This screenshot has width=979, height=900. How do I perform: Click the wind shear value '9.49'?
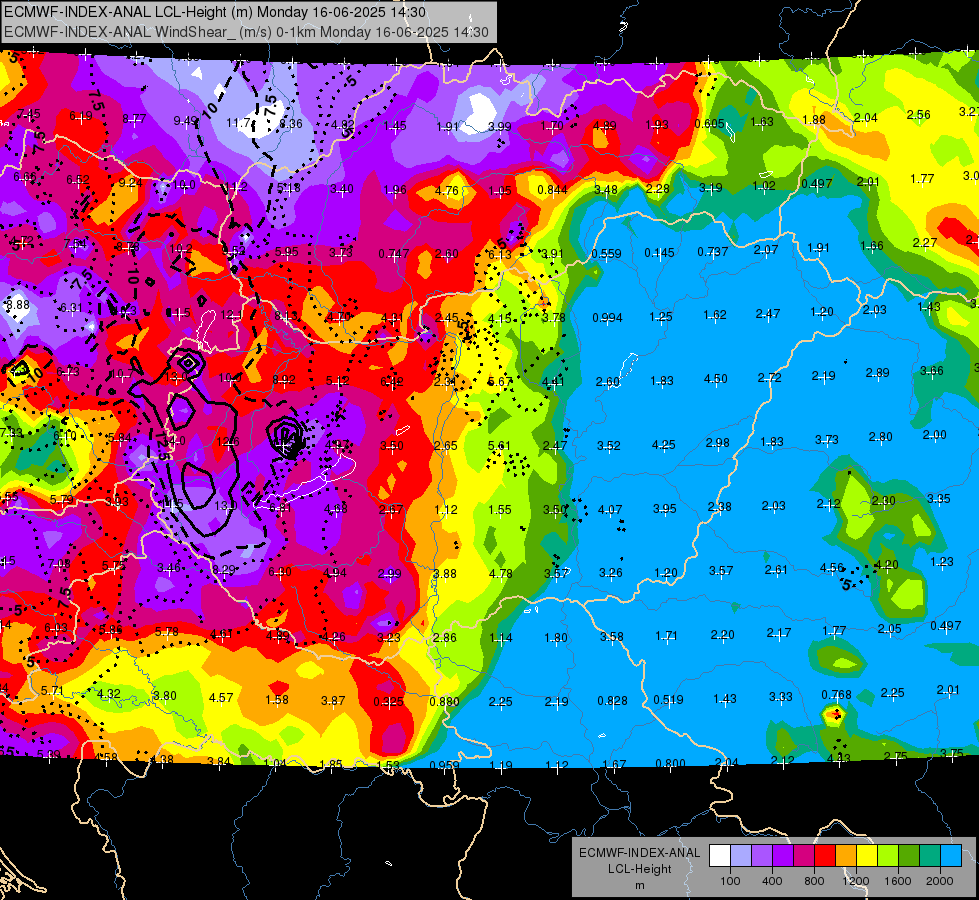tap(185, 121)
